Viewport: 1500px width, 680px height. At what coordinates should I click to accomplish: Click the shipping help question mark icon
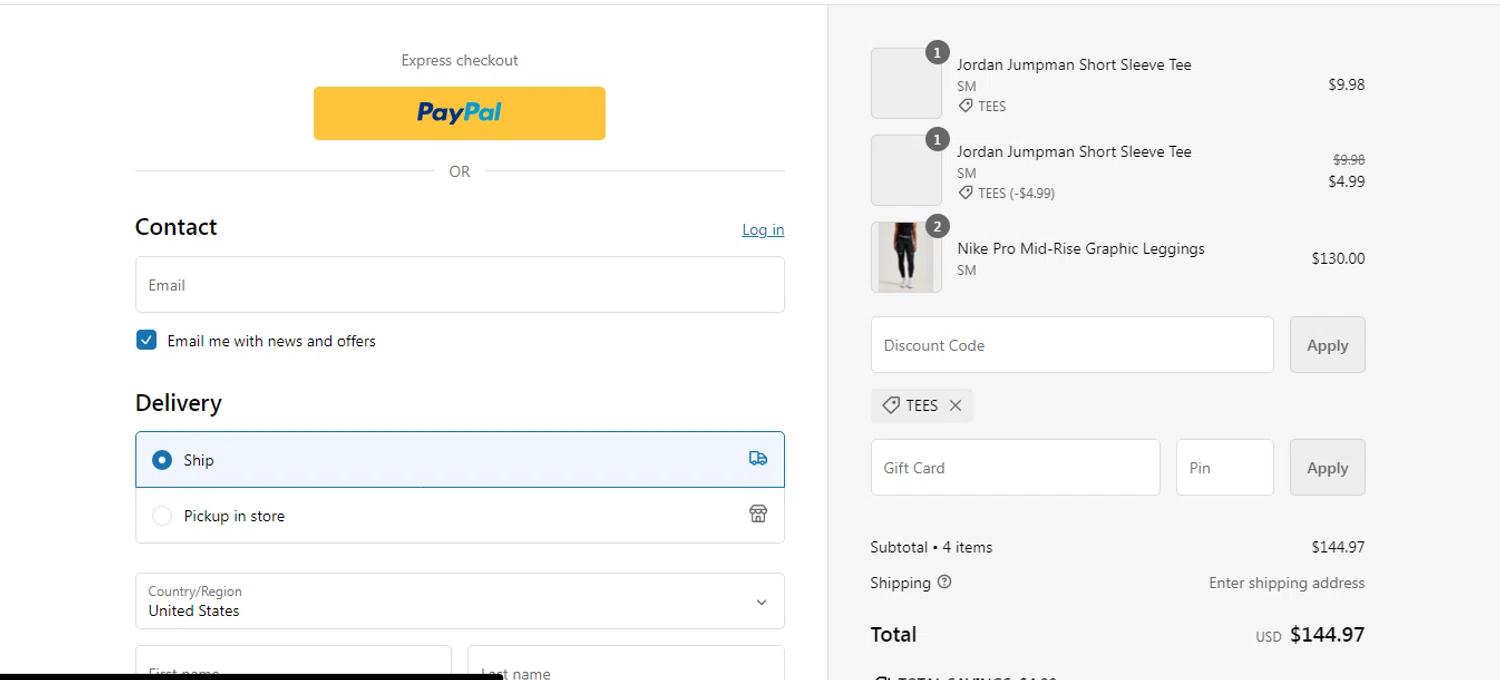click(x=945, y=582)
